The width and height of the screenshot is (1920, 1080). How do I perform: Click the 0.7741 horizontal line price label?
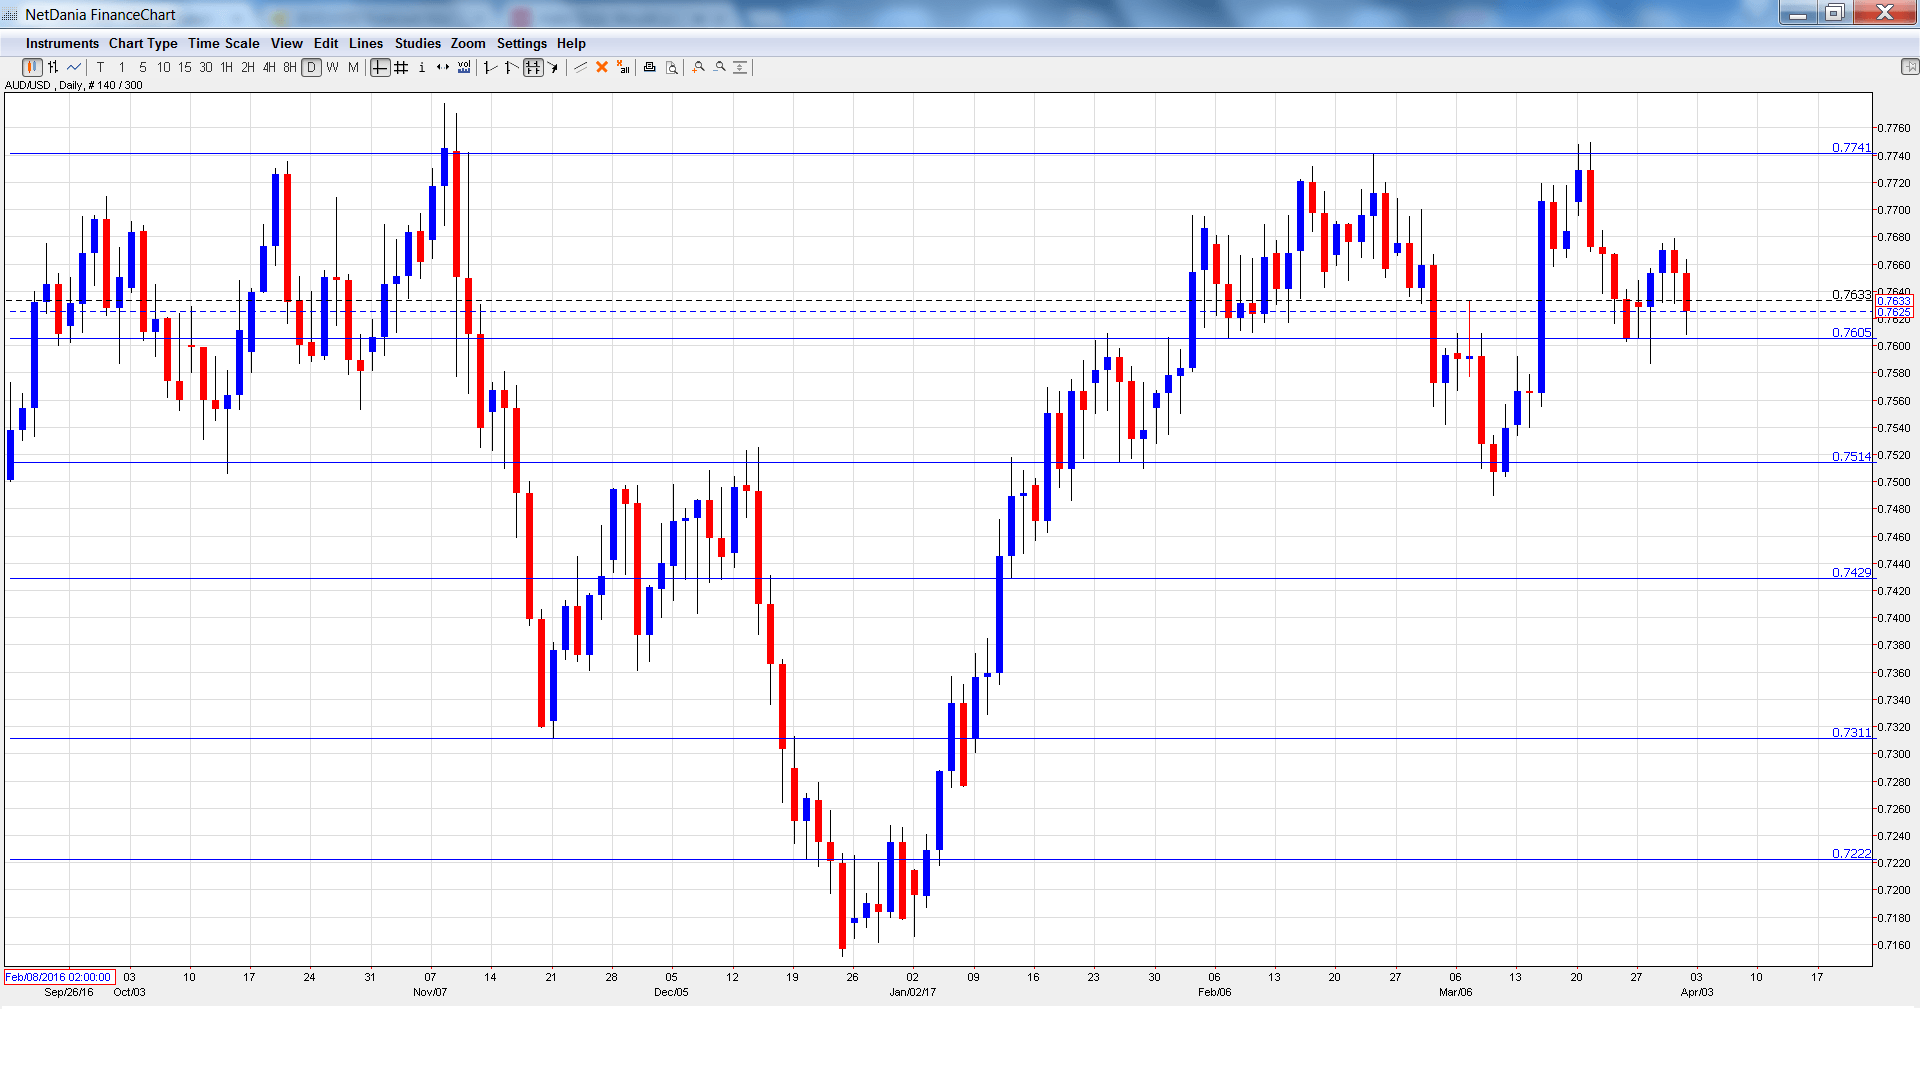(x=1850, y=147)
